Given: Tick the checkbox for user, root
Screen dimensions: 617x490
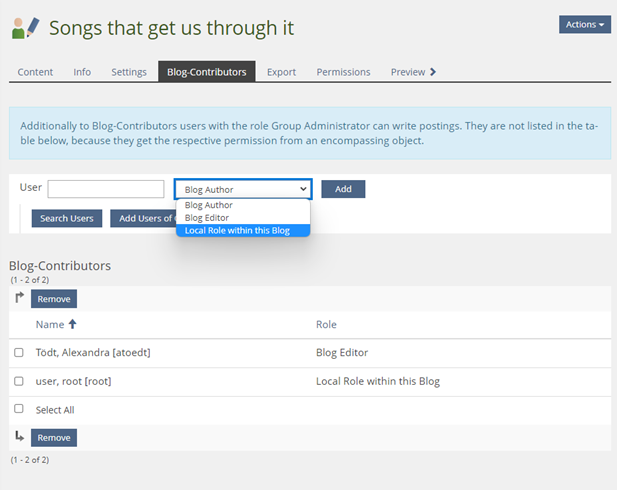Looking at the screenshot, I should [19, 381].
